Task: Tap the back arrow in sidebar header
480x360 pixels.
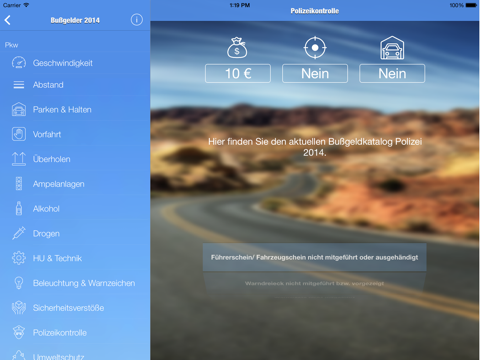Action: [x=8, y=20]
